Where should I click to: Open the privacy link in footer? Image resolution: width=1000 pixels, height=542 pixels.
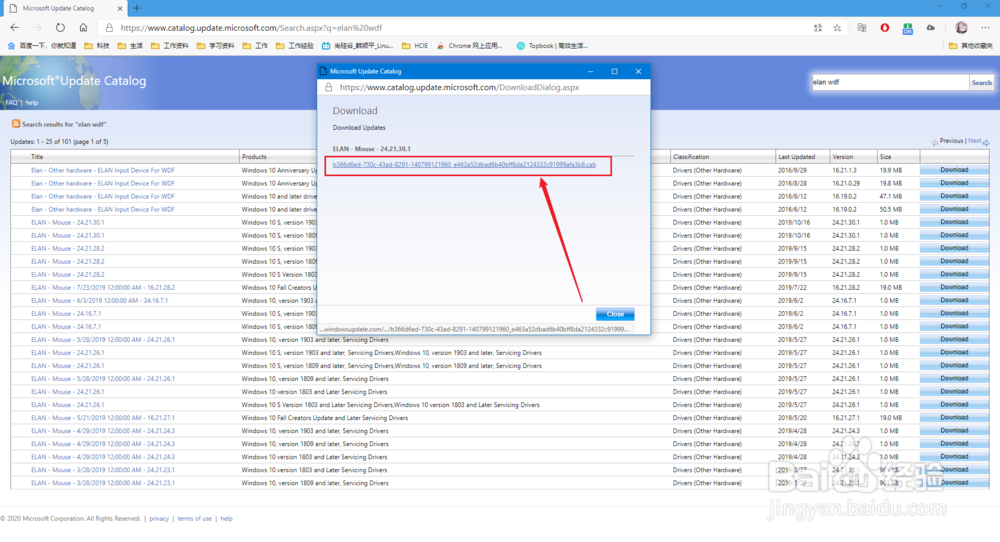(159, 518)
